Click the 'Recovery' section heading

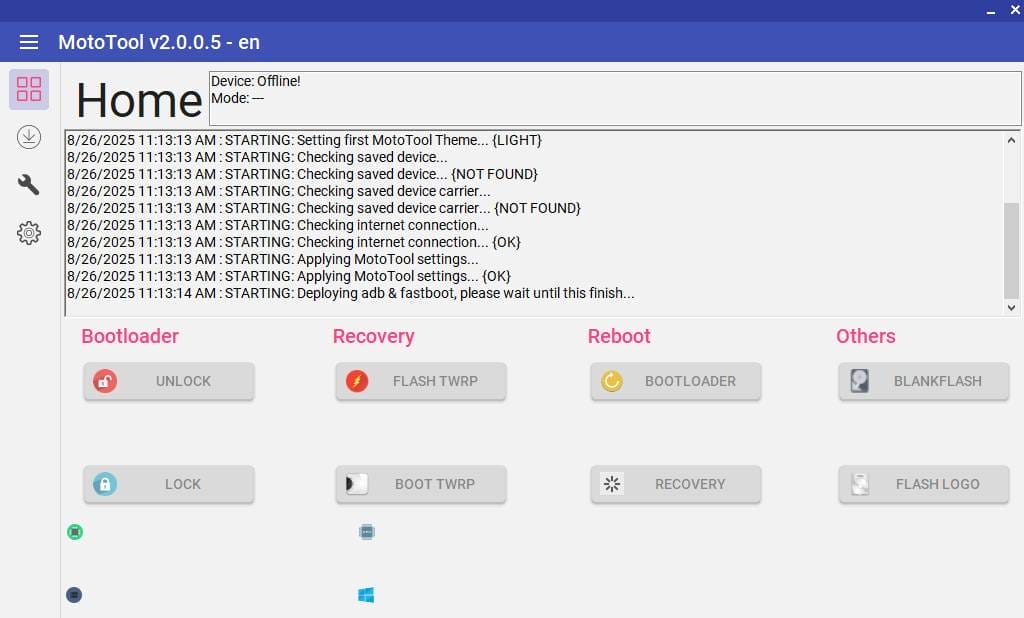coord(374,336)
